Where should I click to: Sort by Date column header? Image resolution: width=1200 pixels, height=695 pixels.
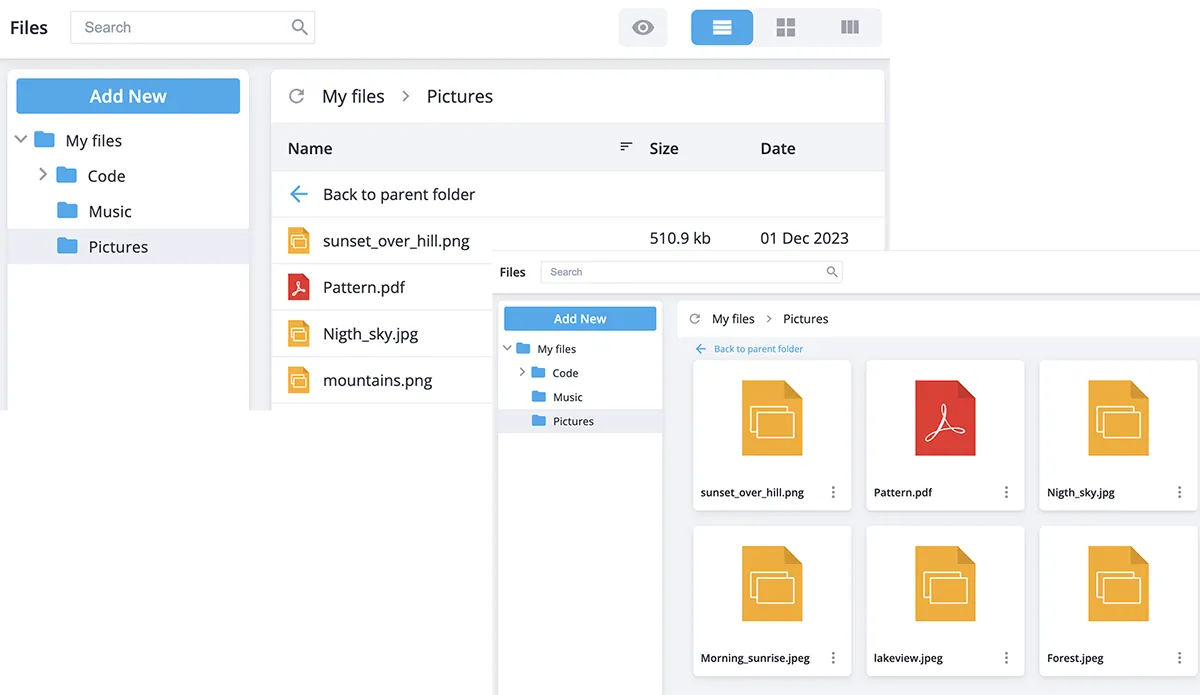pos(778,148)
